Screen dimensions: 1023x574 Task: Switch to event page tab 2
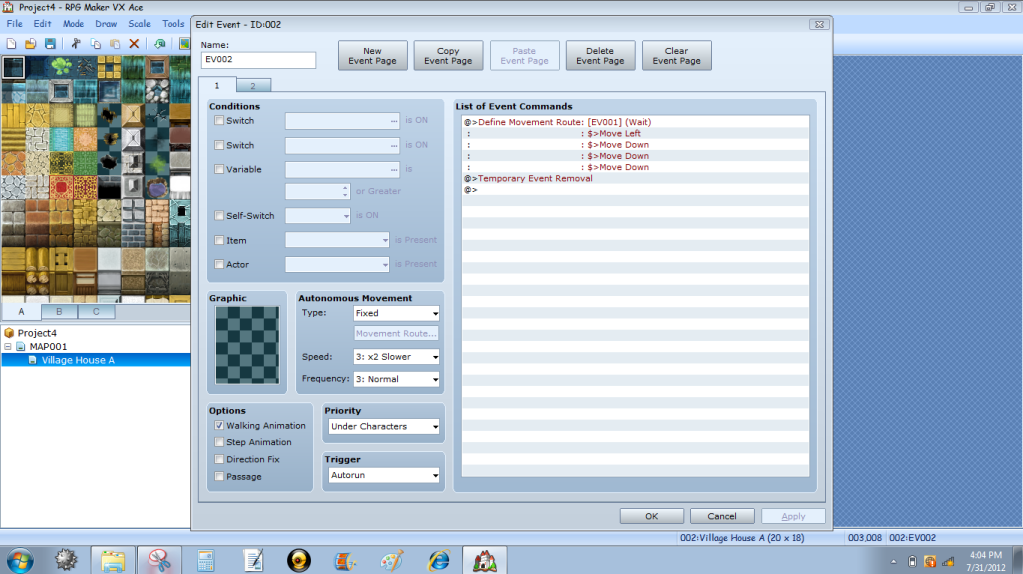click(252, 86)
